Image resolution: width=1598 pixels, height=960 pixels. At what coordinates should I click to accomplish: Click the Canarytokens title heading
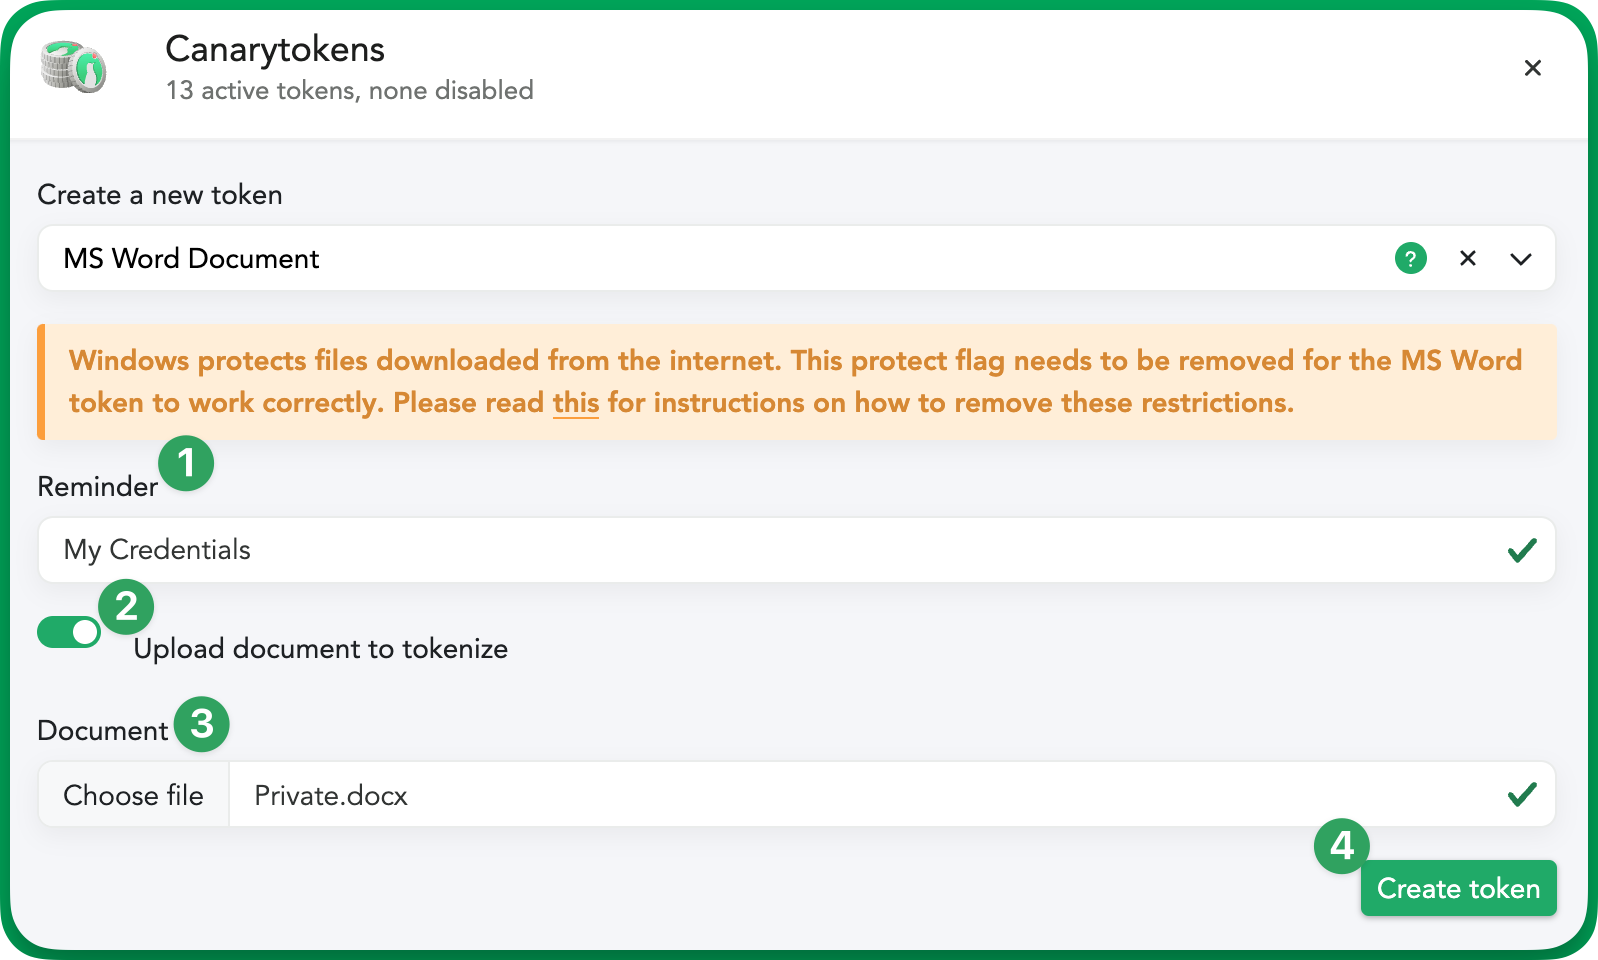(x=275, y=49)
